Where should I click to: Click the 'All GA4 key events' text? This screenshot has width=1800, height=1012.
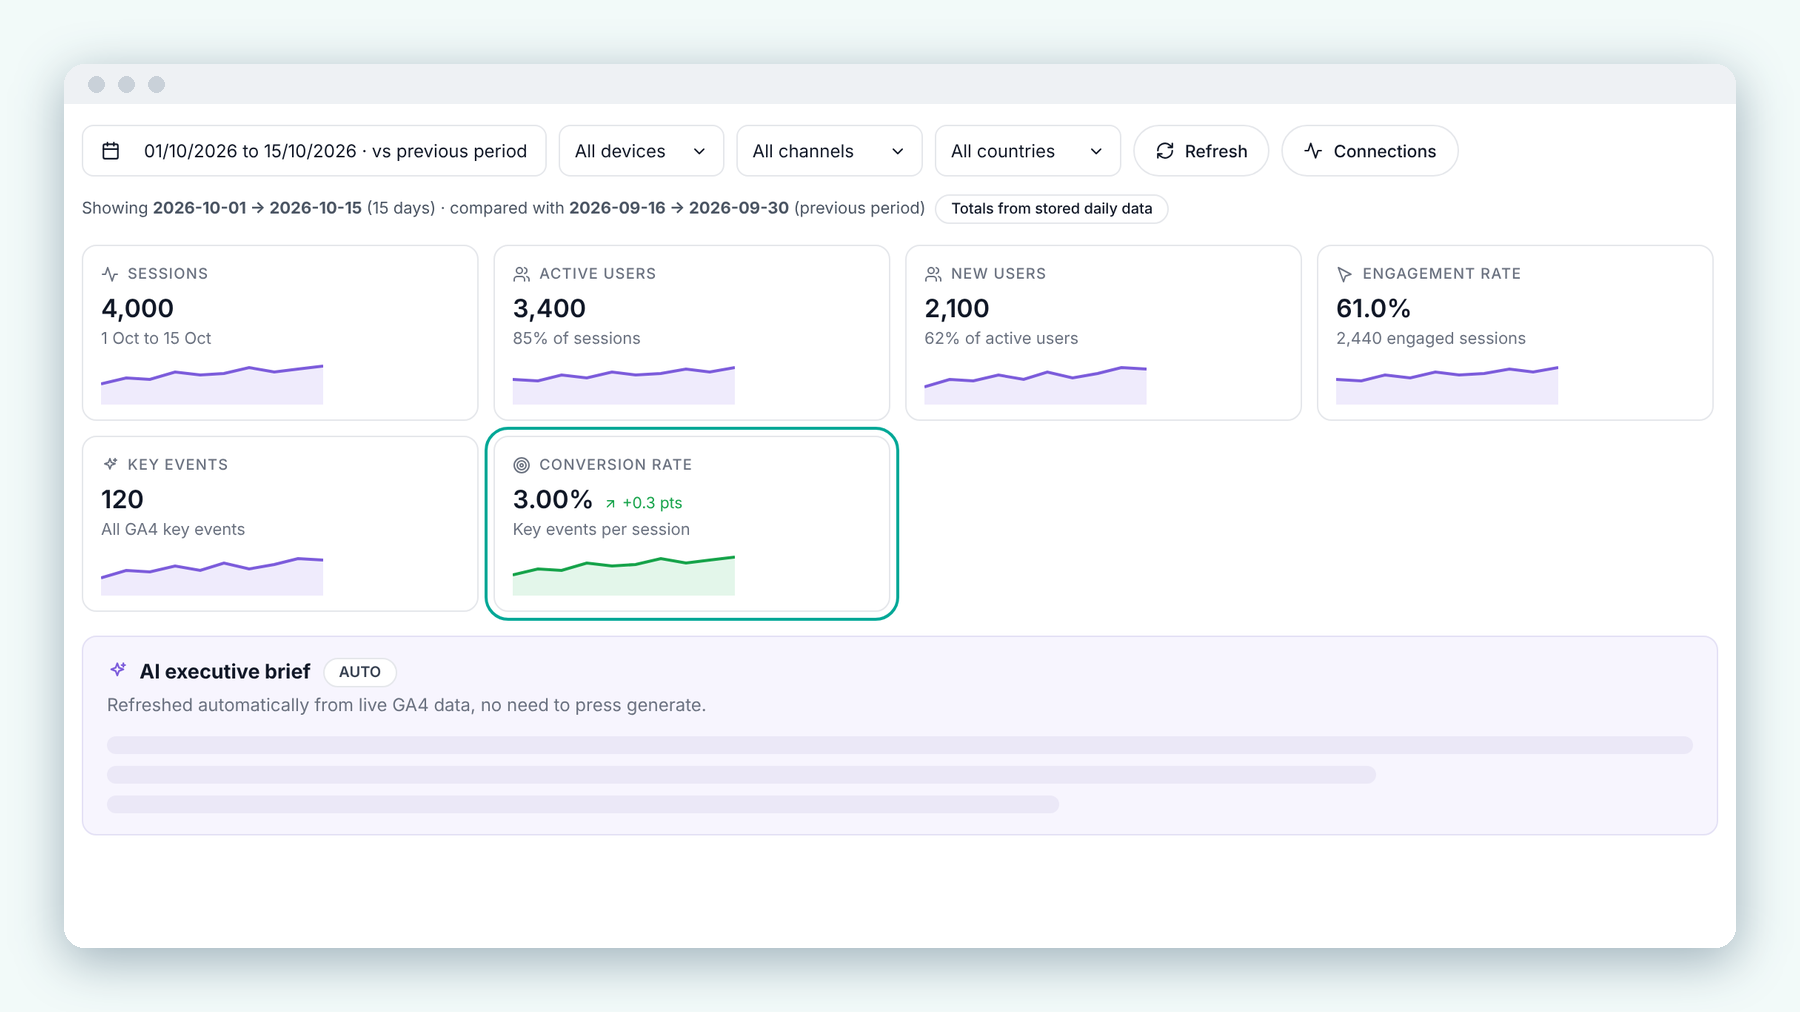pos(173,530)
